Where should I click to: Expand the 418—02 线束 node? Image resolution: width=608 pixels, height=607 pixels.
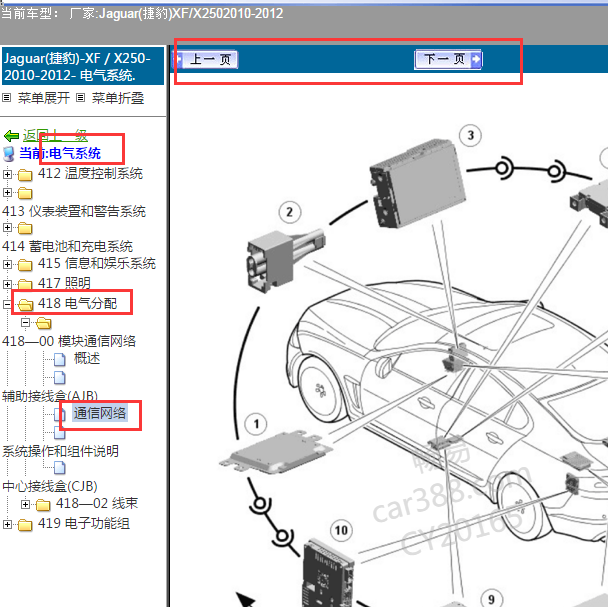[x=25, y=504]
